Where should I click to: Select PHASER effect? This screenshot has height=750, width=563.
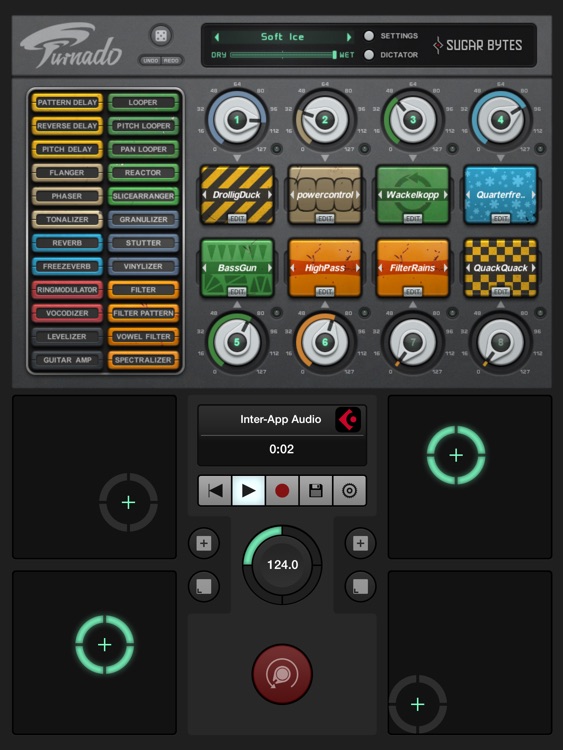click(67, 196)
